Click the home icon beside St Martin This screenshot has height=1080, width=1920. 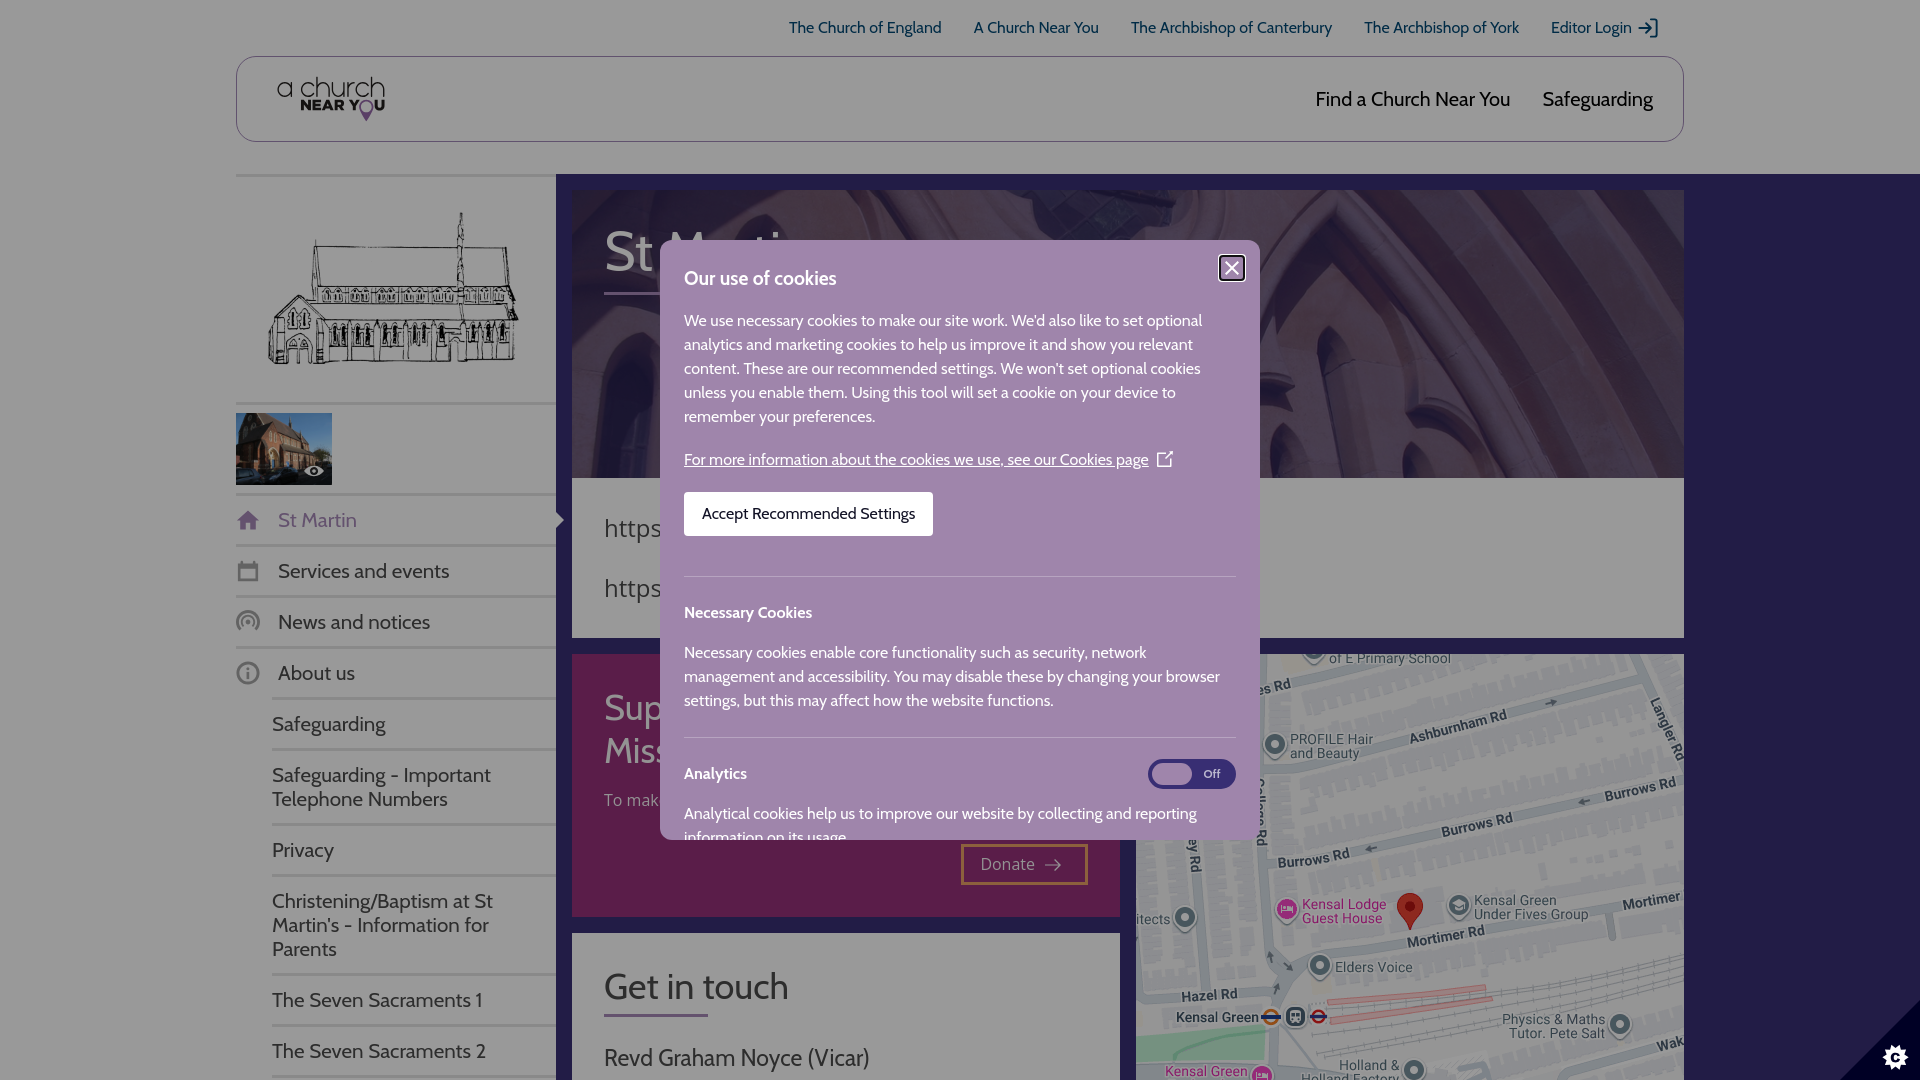point(248,520)
